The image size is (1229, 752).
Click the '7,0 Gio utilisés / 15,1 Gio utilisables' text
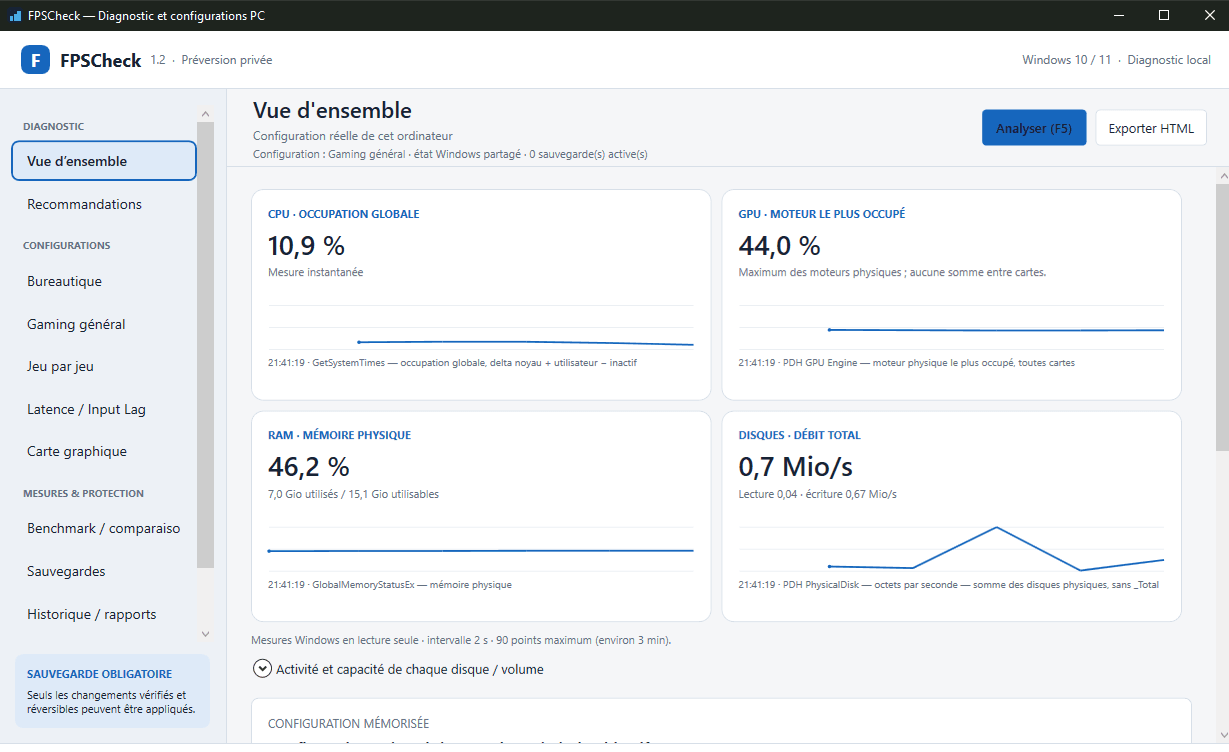(353, 494)
